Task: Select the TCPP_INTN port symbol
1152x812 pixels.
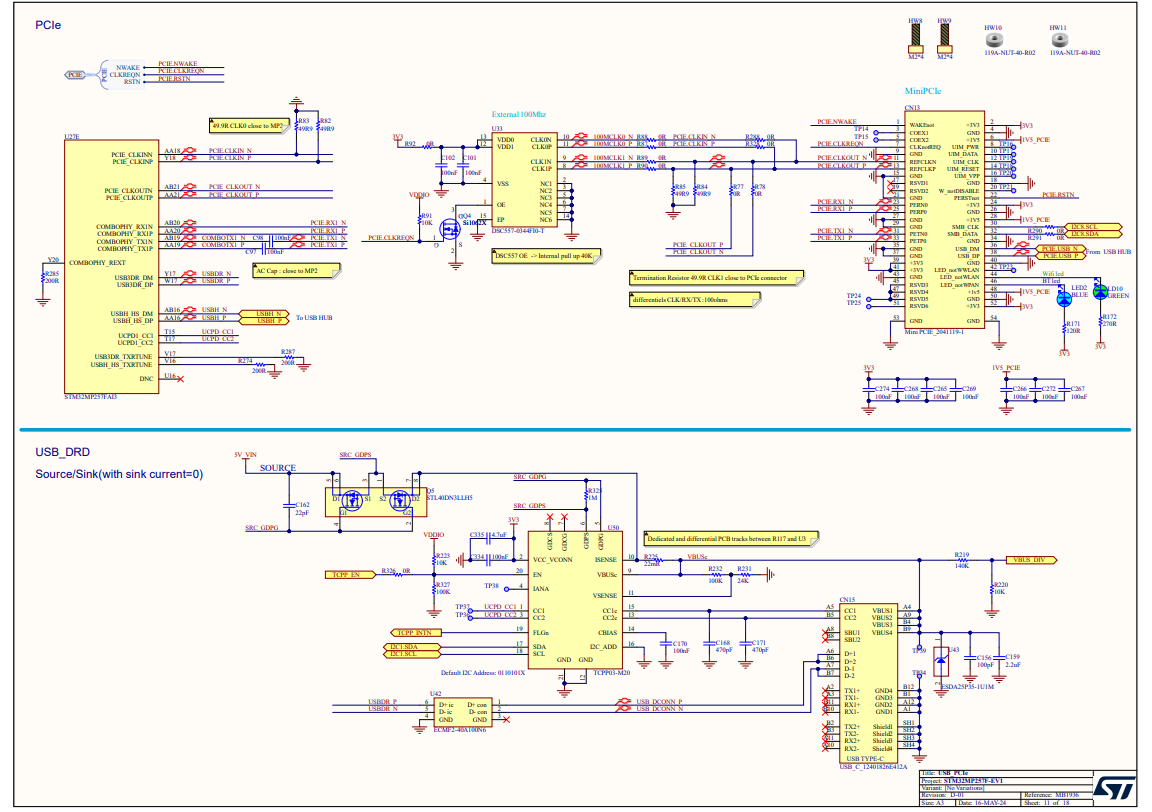Action: (x=415, y=633)
